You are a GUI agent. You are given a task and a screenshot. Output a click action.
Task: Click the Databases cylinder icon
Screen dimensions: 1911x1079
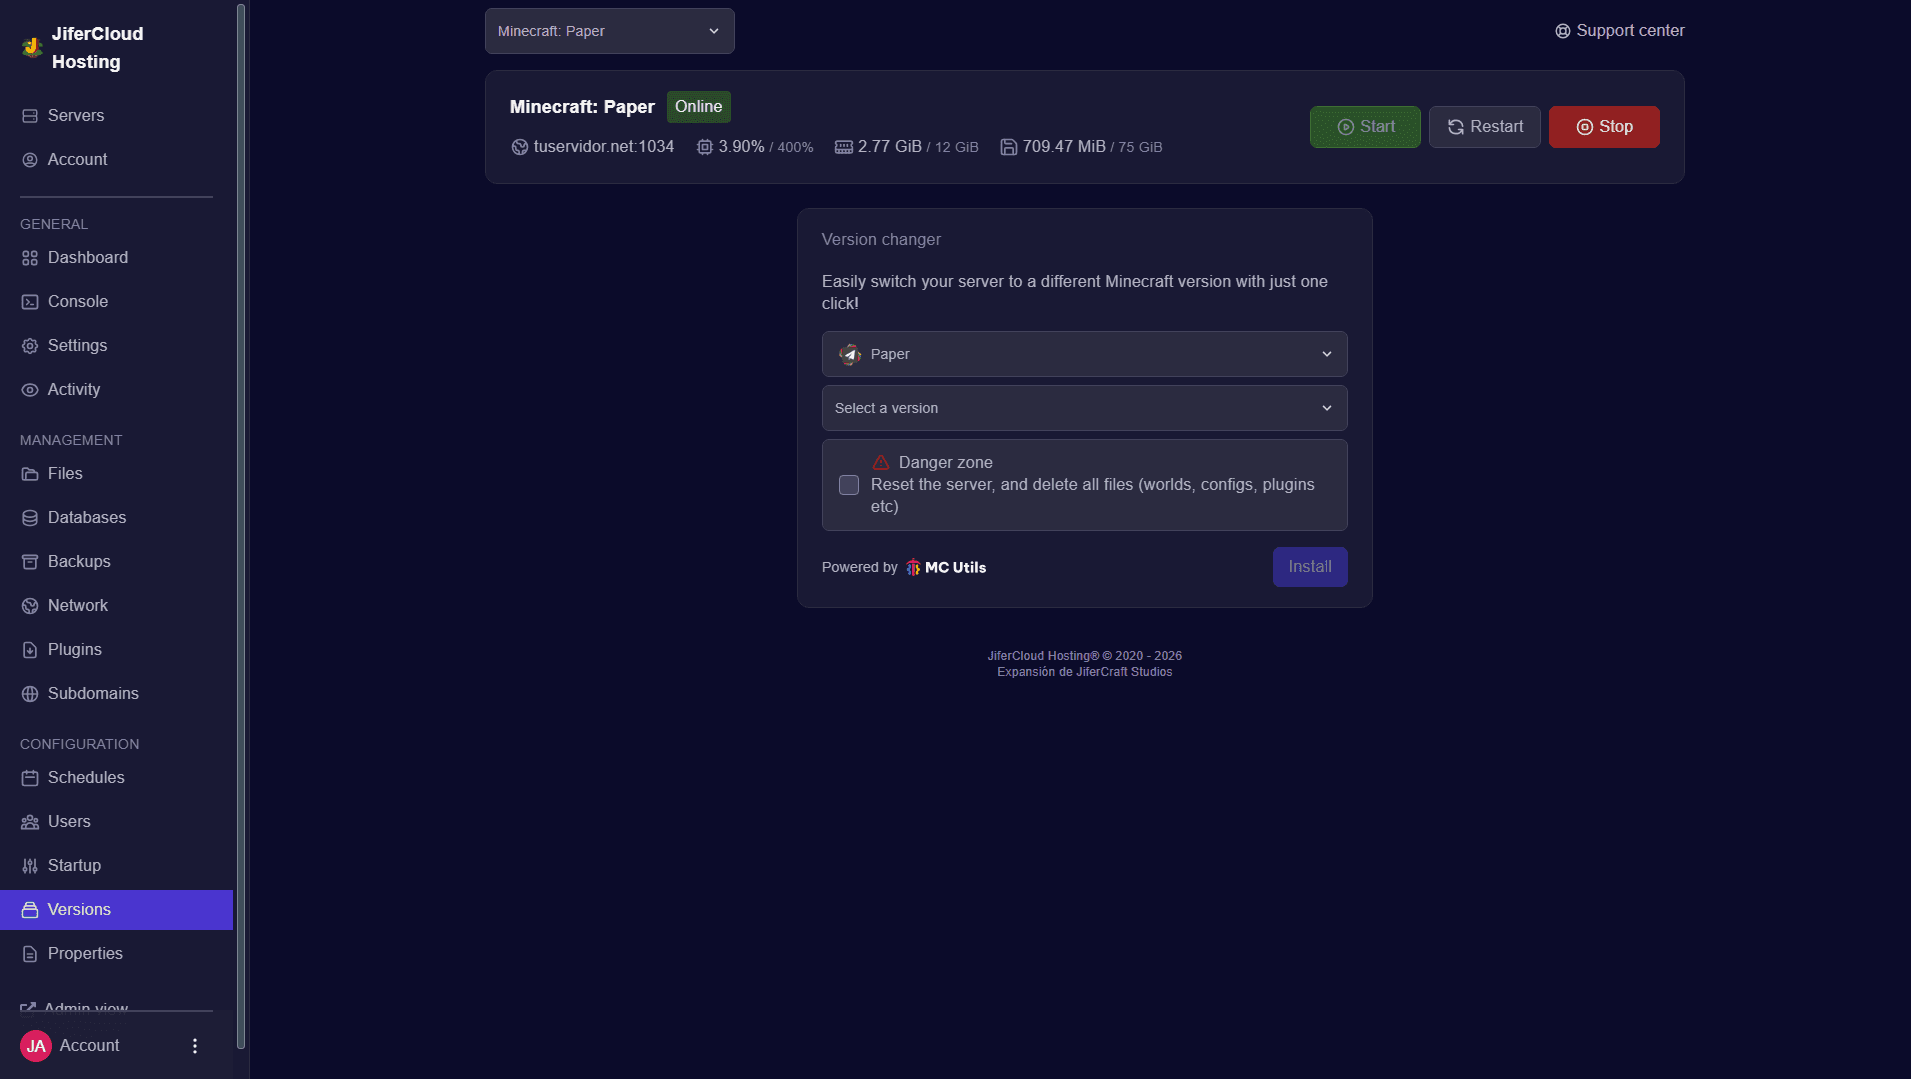[x=30, y=518]
